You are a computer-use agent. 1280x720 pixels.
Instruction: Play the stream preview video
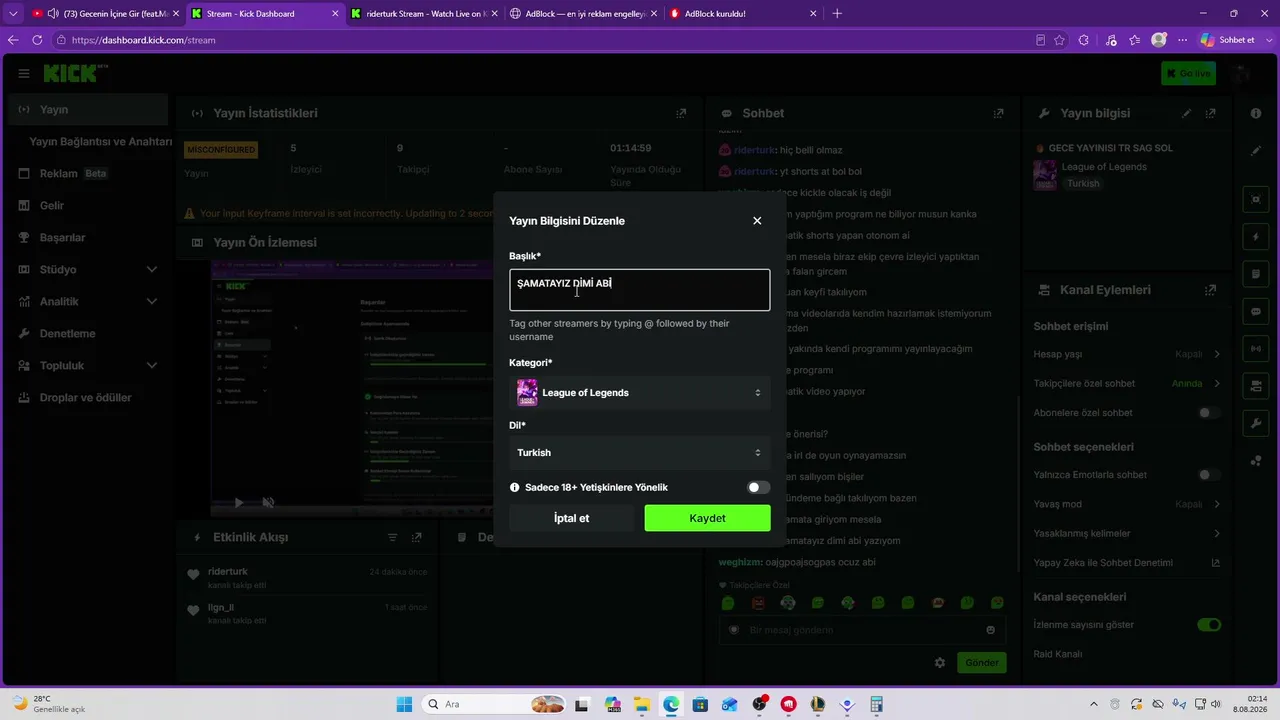click(x=238, y=502)
